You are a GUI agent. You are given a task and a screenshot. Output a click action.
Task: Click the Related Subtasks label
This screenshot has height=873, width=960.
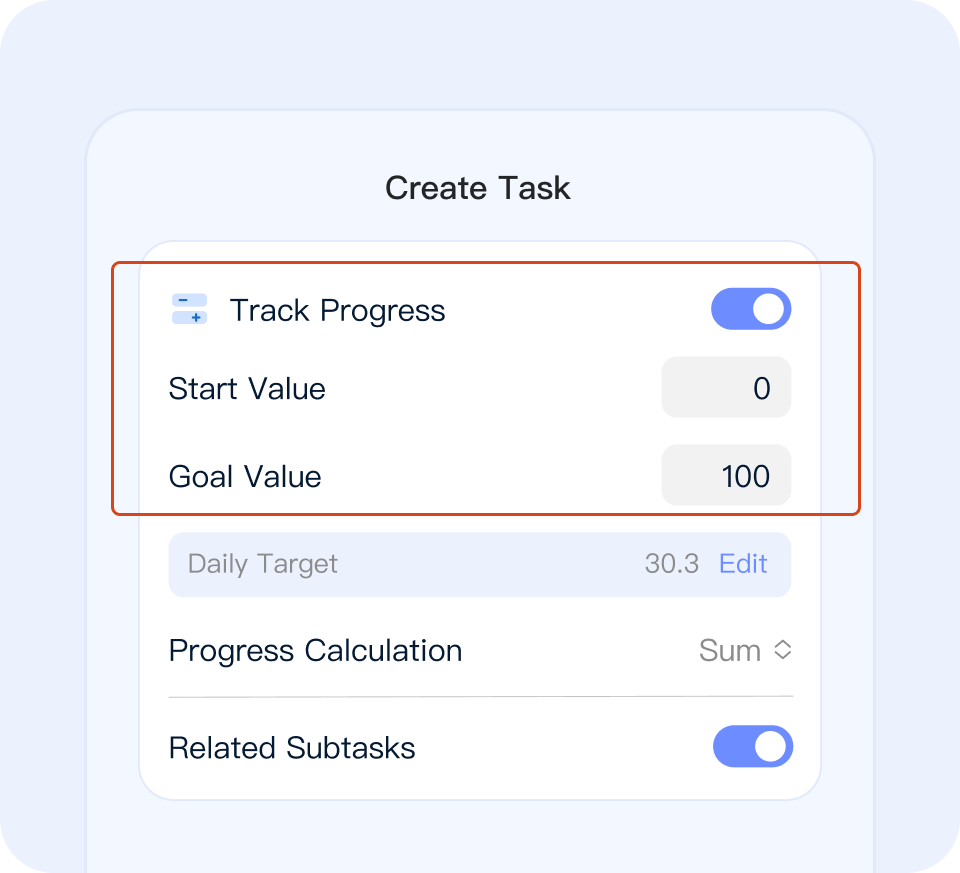292,747
